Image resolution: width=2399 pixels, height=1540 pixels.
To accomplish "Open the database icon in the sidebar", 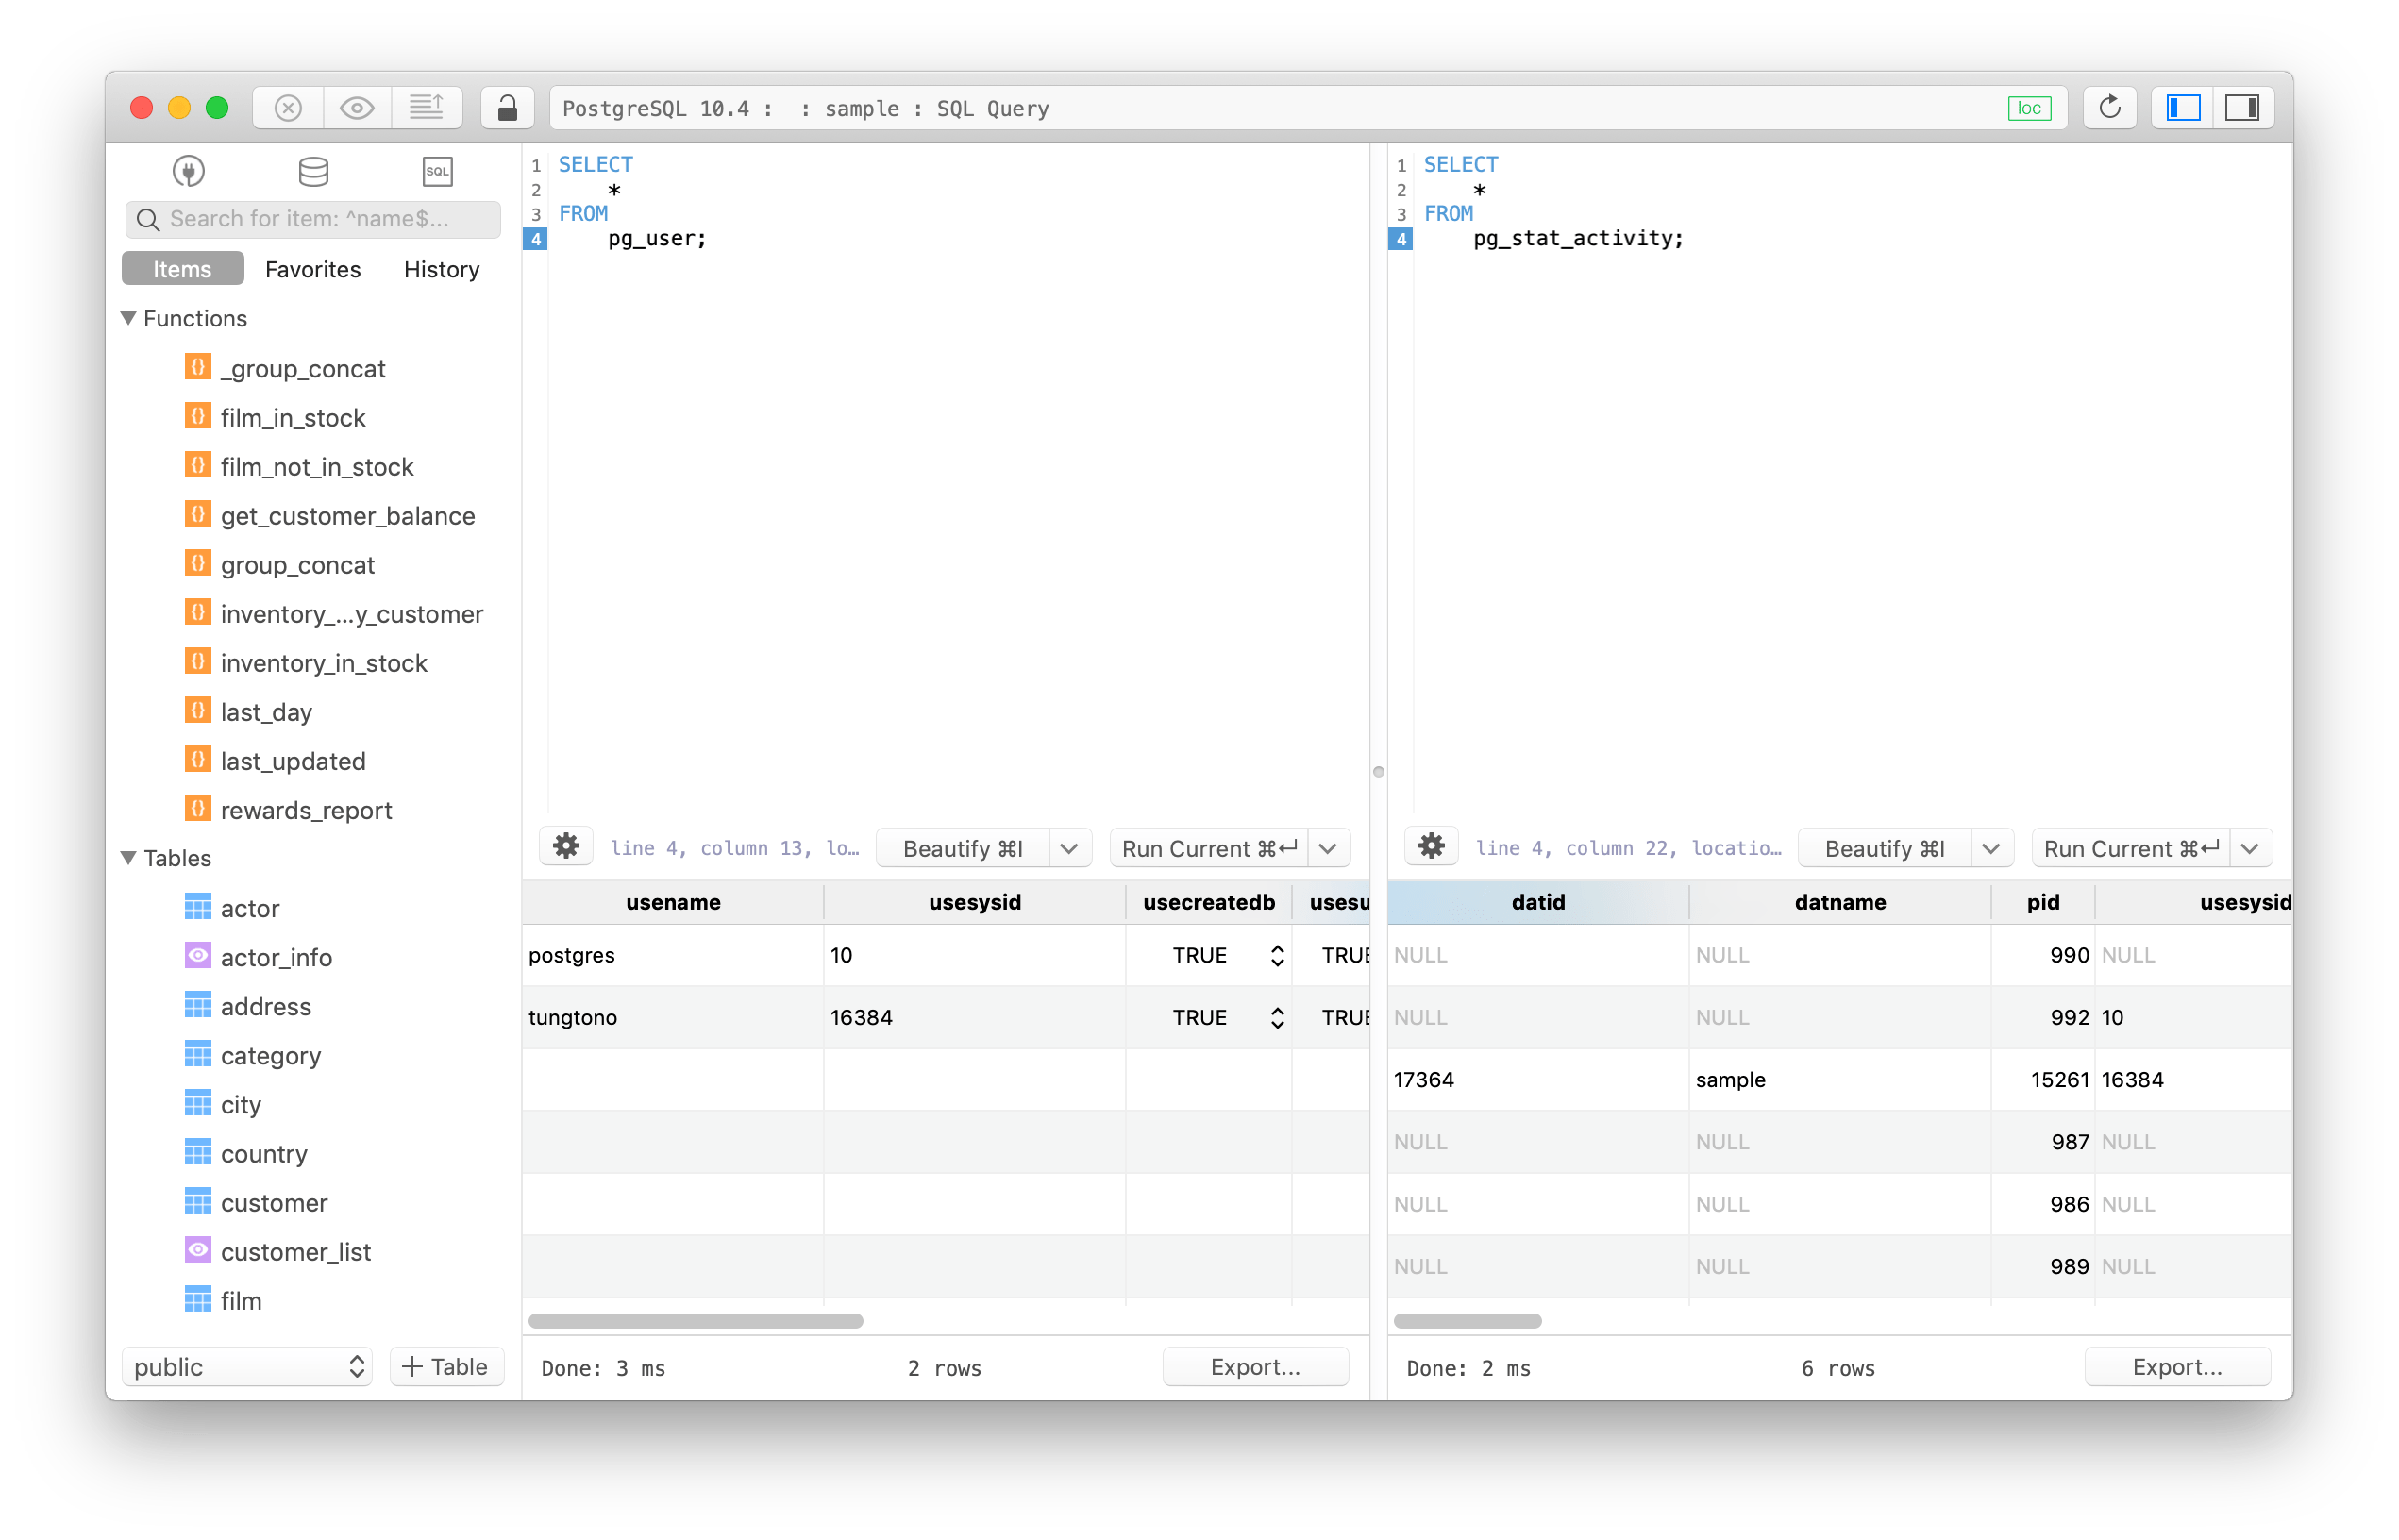I will [313, 171].
